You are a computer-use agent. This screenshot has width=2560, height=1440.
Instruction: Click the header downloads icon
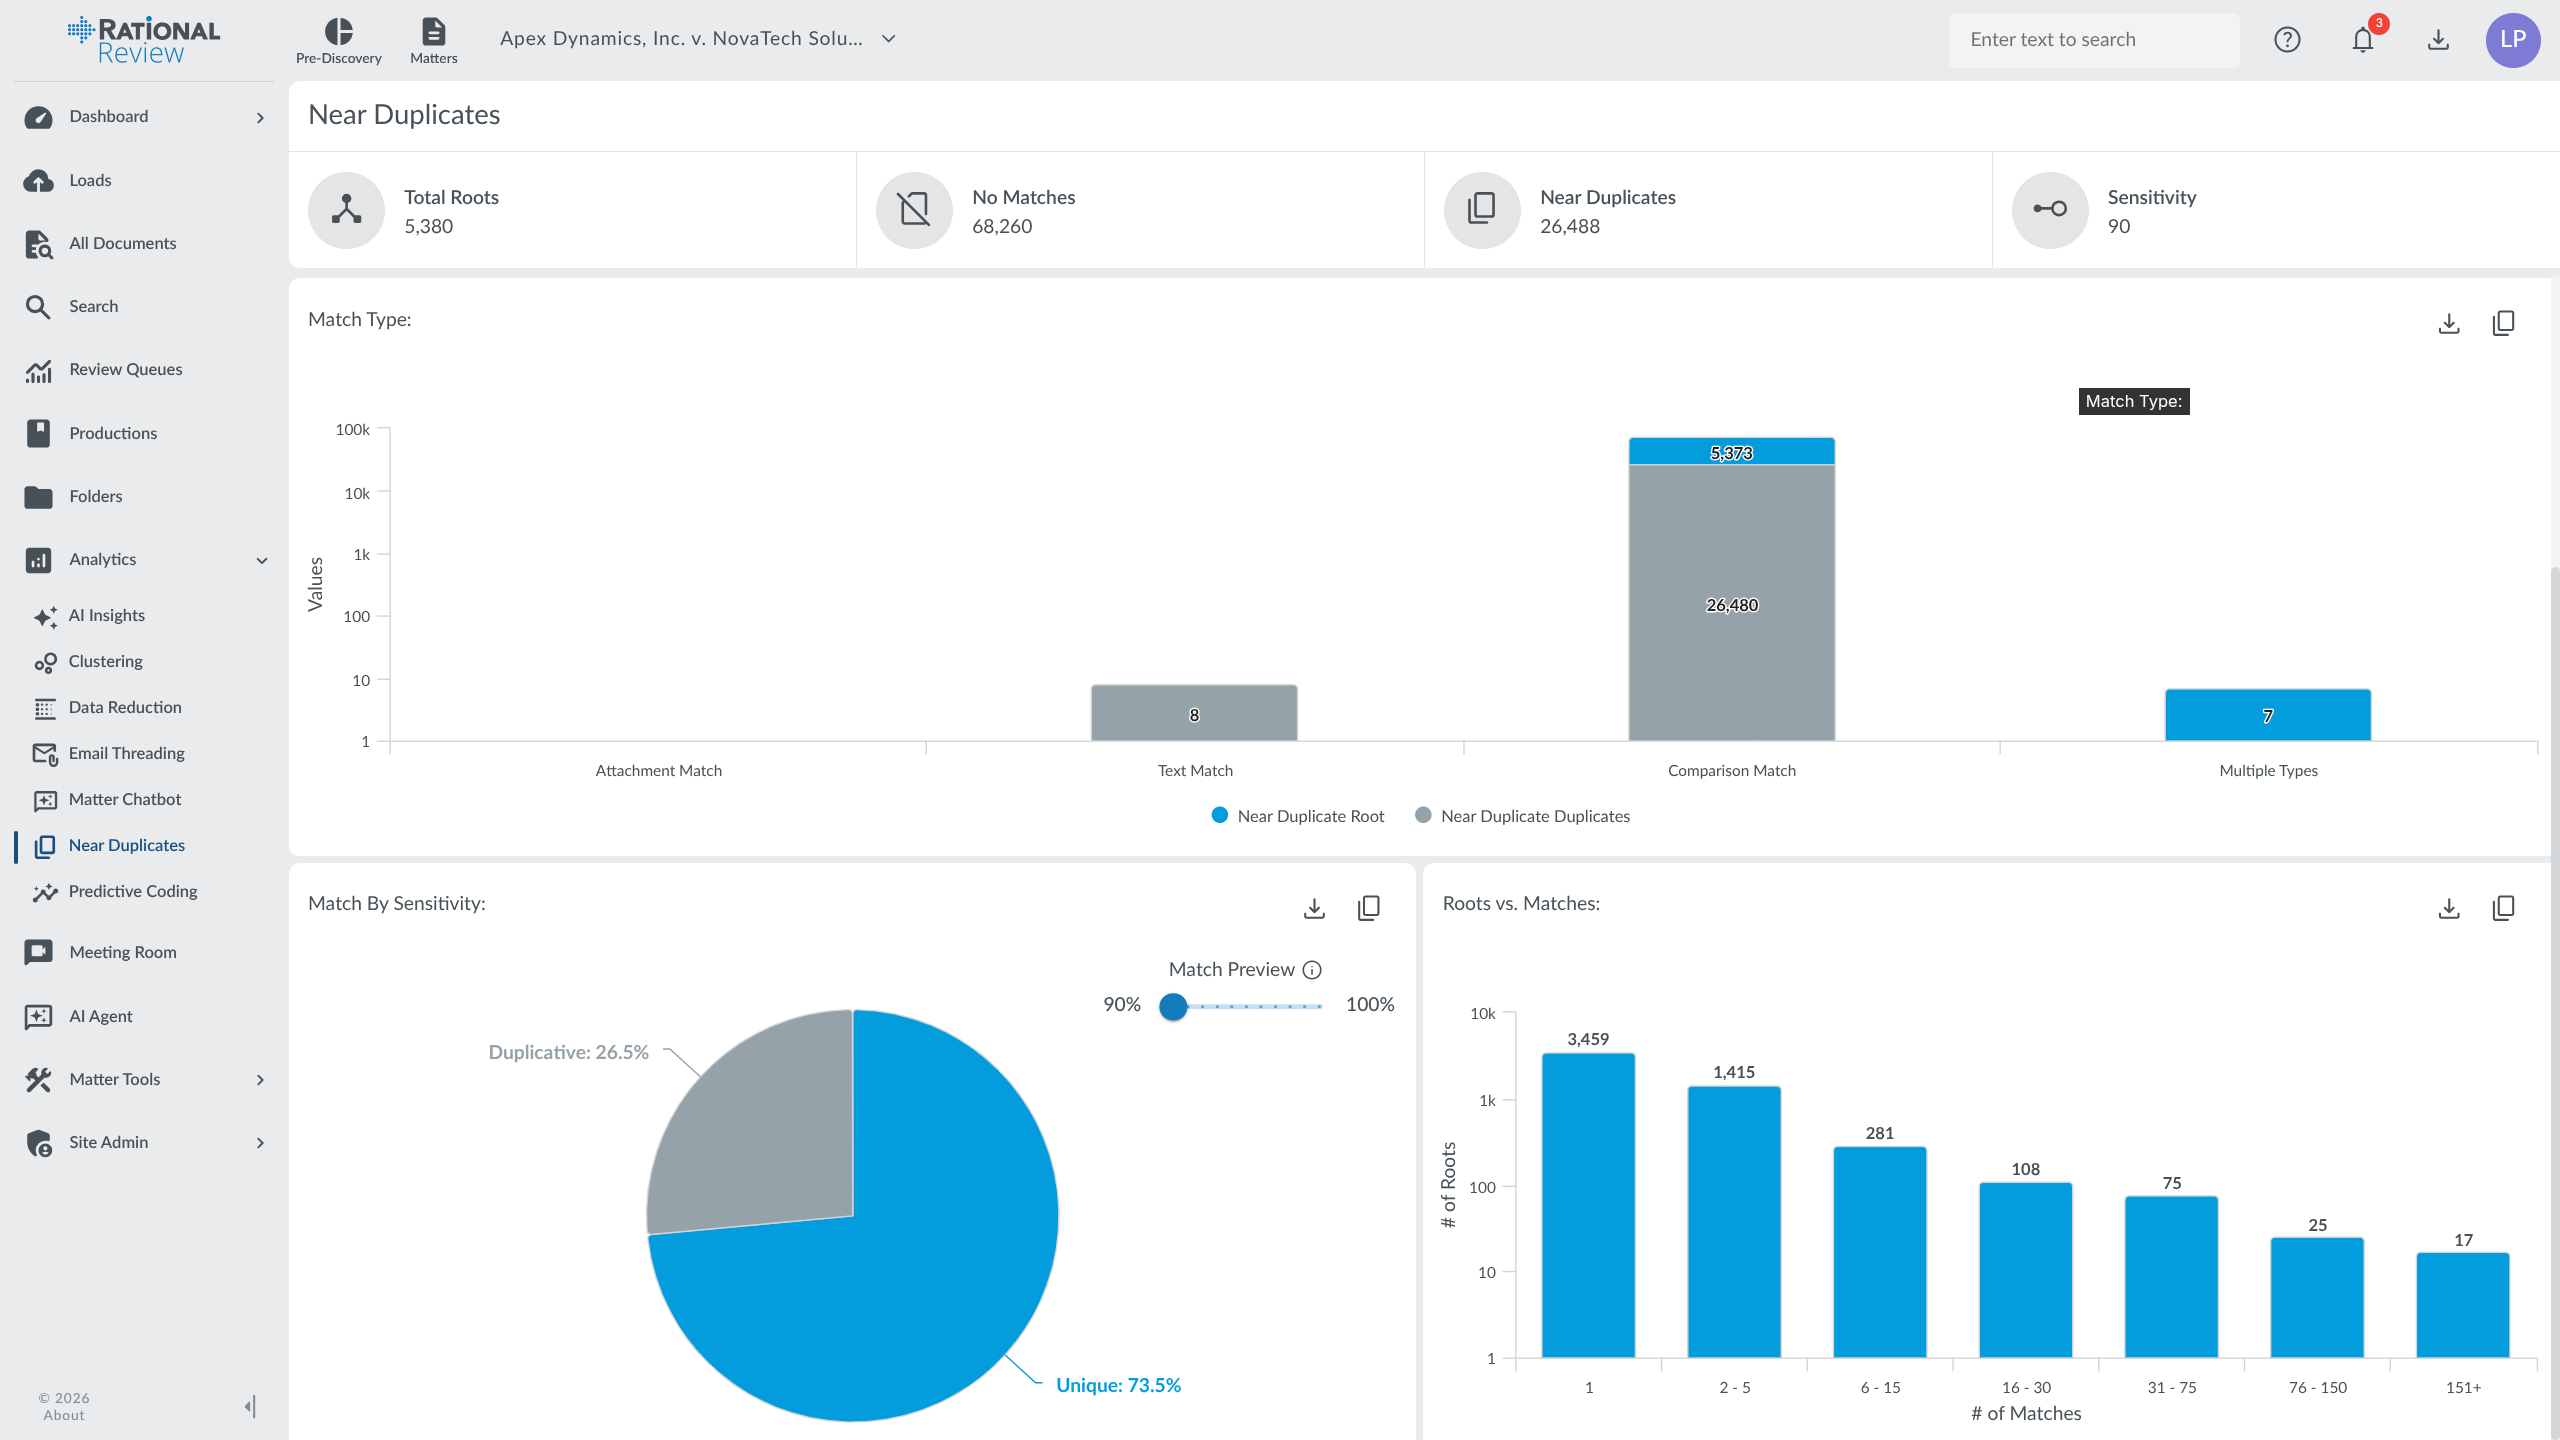coord(2438,40)
